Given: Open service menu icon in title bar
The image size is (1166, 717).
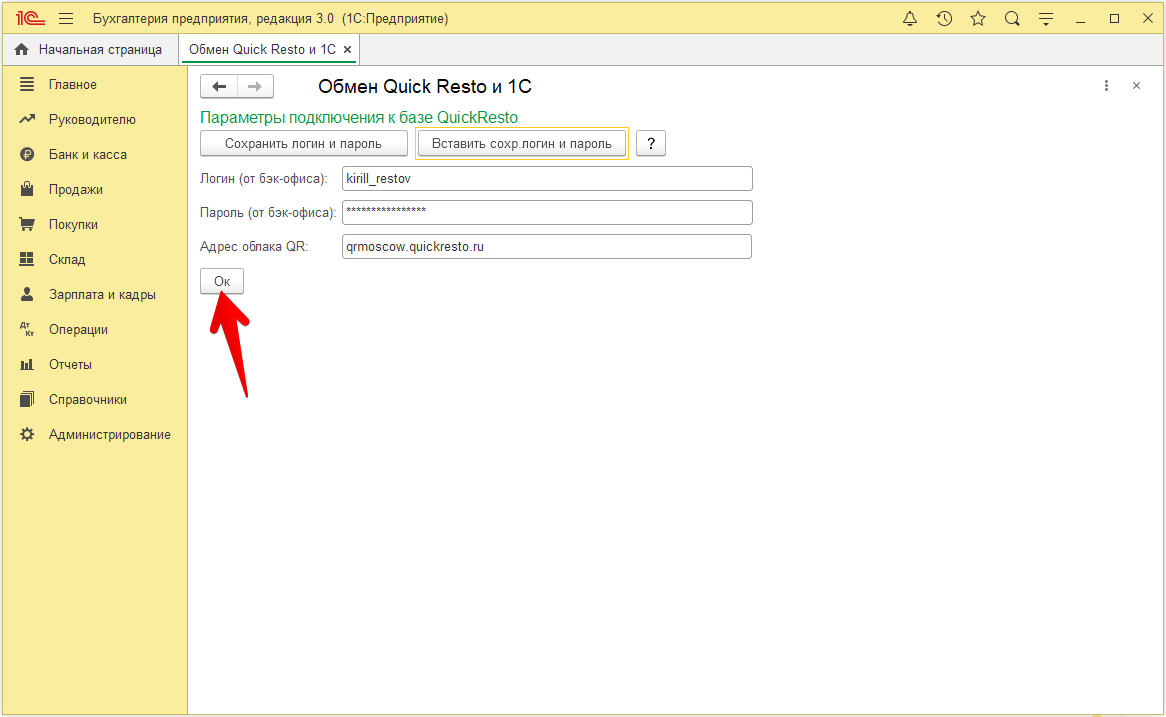Looking at the screenshot, I should point(1046,19).
